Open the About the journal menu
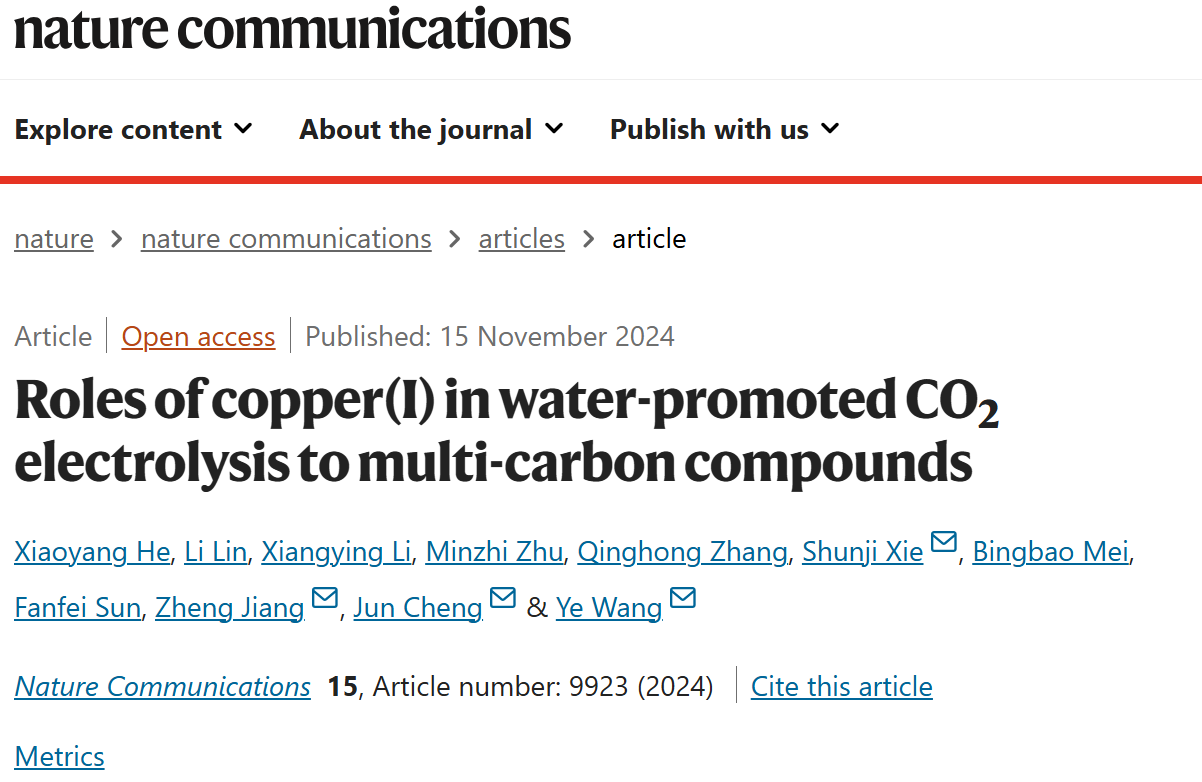Screen dimensions: 1202x782 click(431, 130)
